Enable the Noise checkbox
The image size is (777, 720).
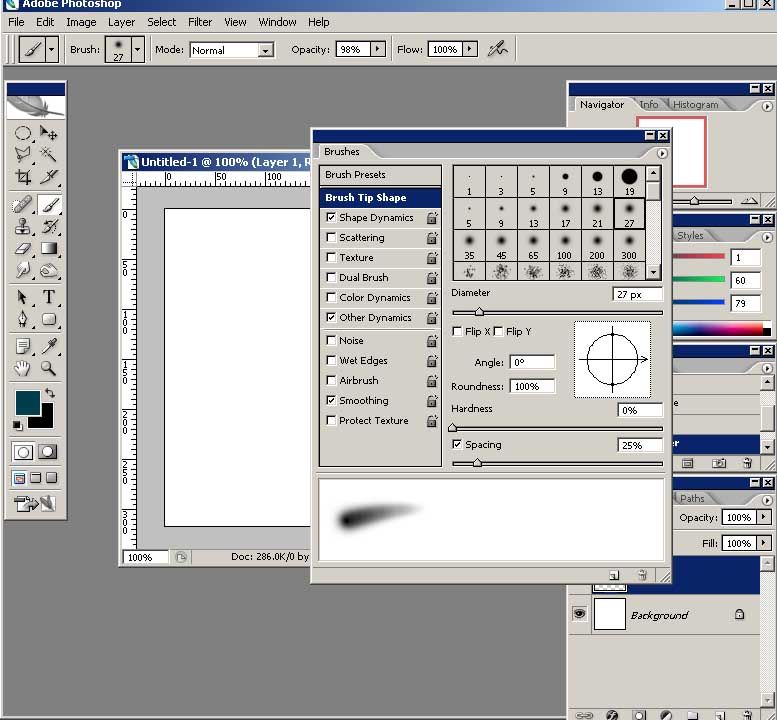point(331,340)
